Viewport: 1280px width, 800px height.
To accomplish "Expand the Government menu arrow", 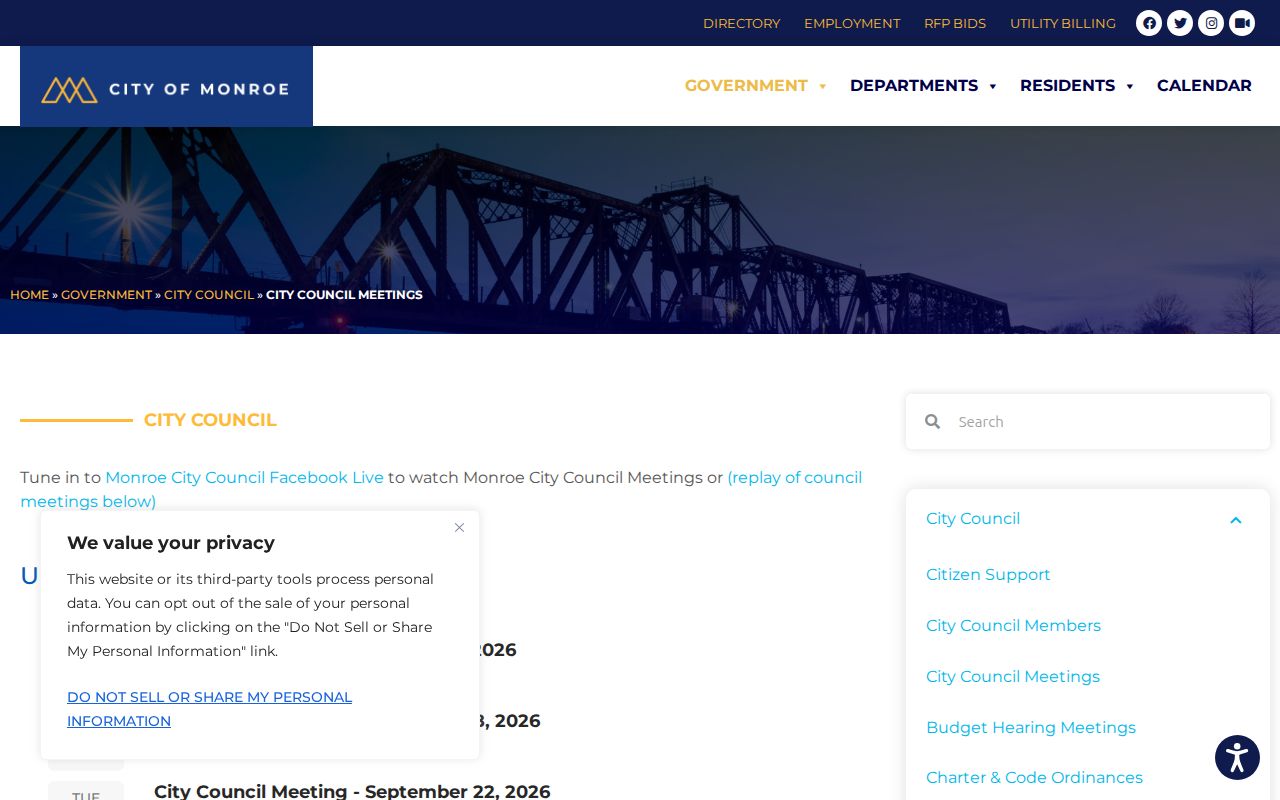I will click(823, 86).
